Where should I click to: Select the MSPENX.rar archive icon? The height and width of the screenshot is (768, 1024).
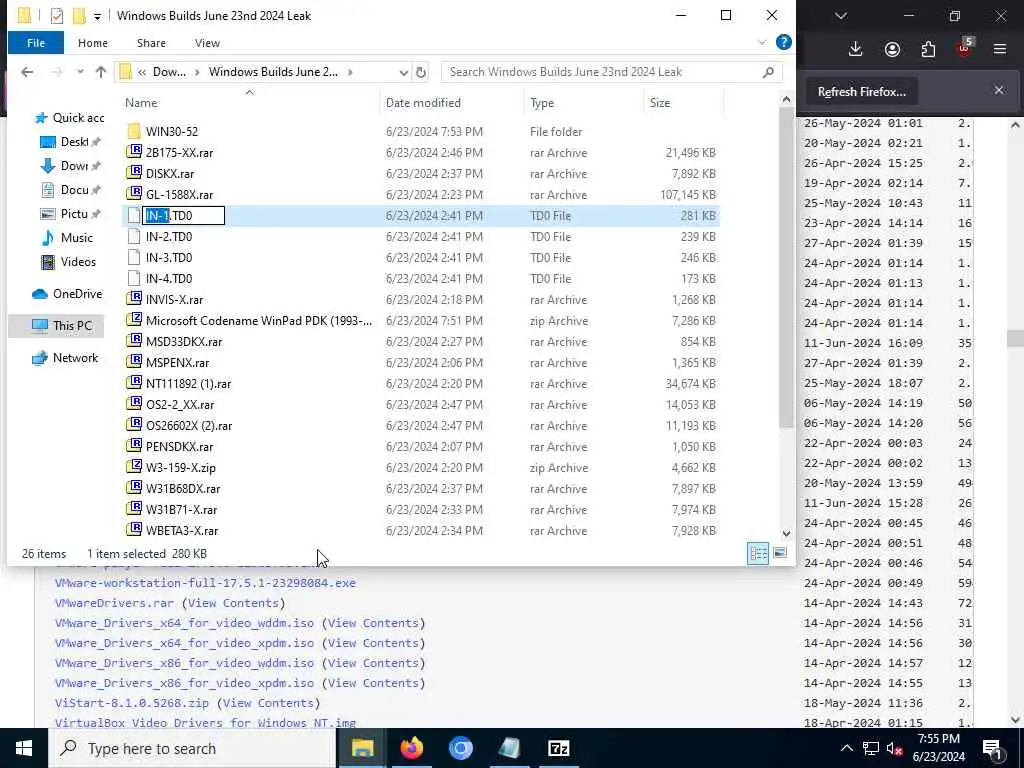click(134, 362)
